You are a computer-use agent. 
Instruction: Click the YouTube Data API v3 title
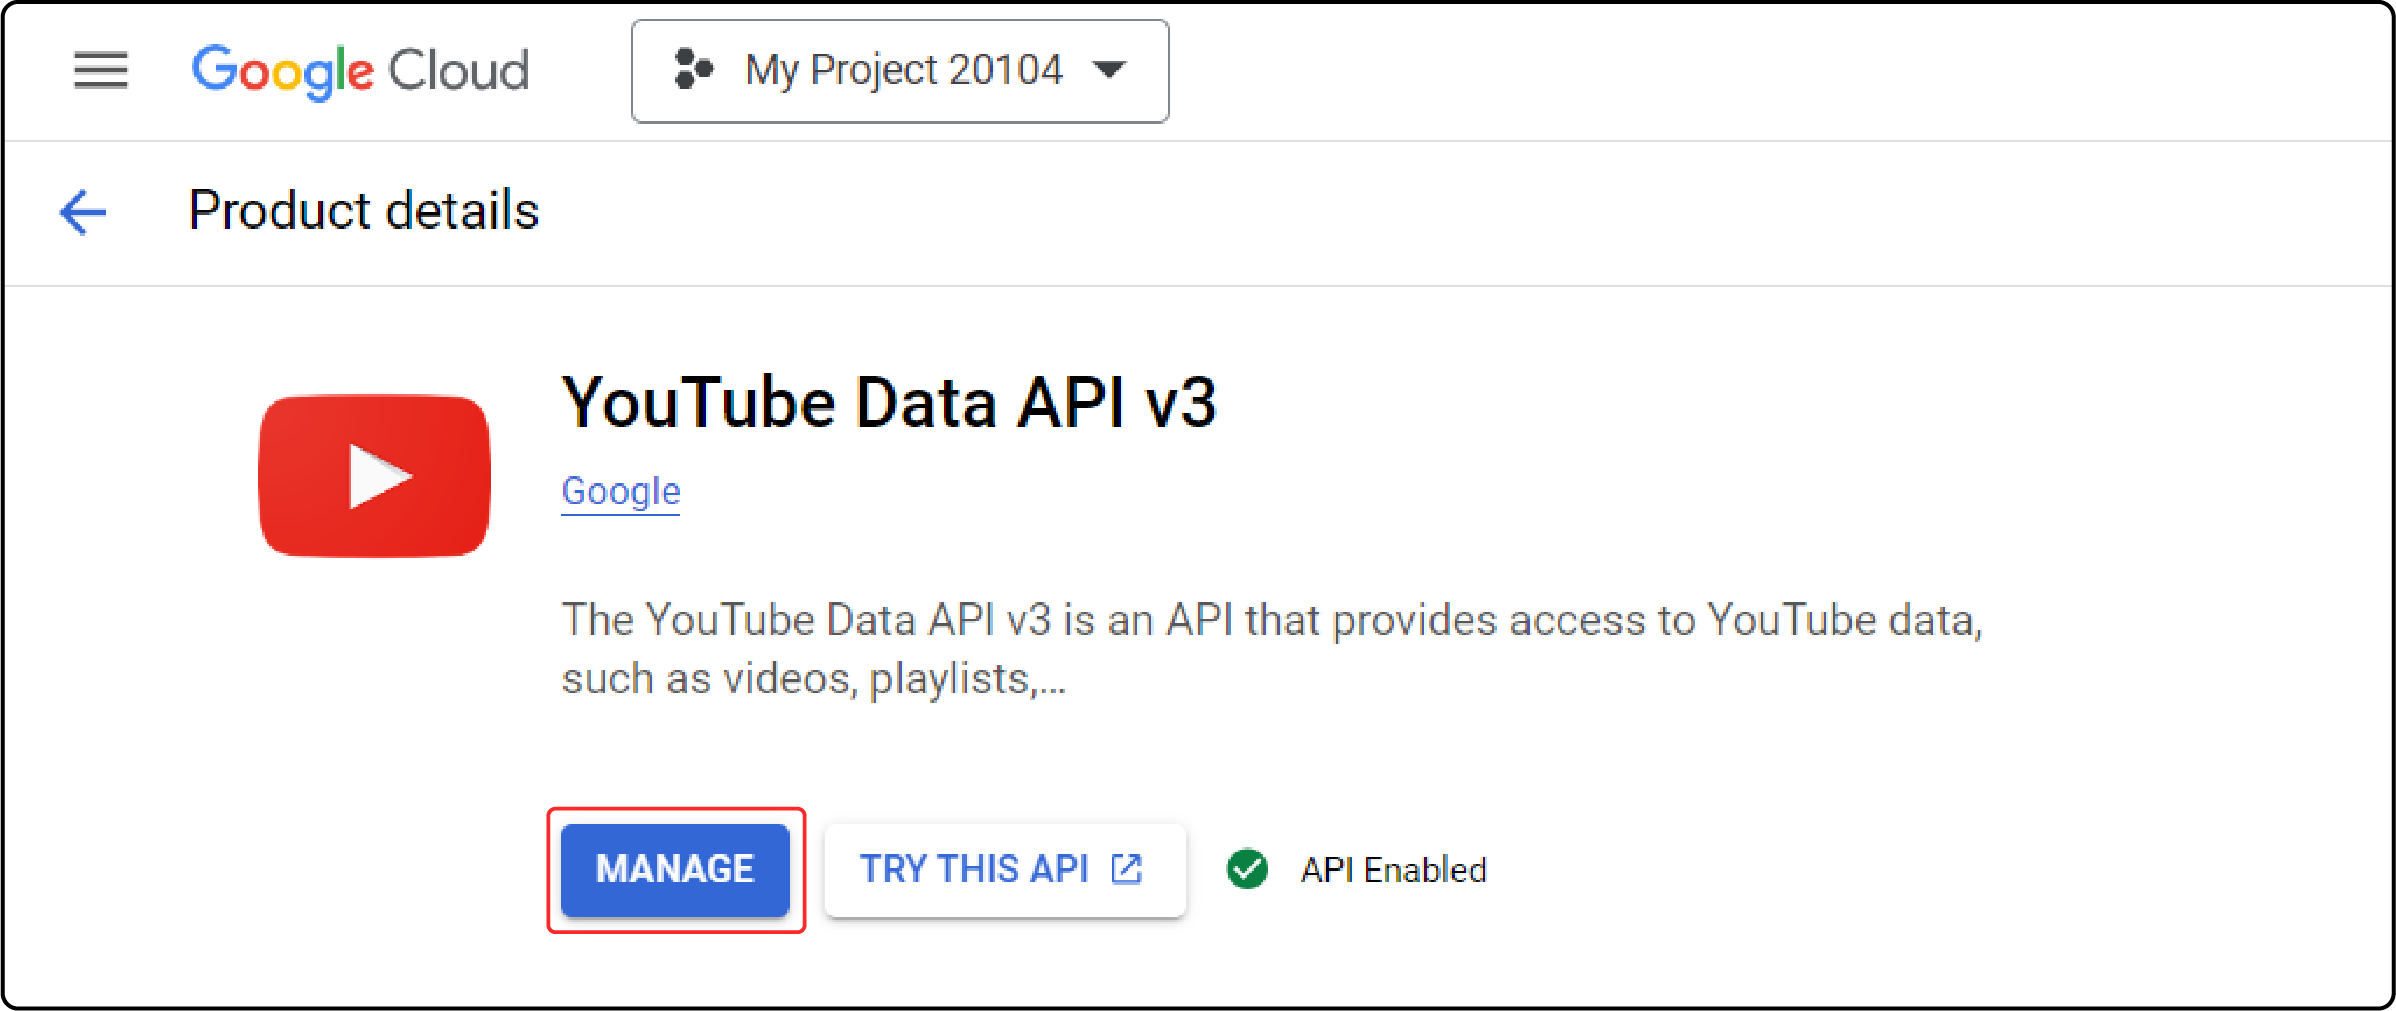[889, 403]
